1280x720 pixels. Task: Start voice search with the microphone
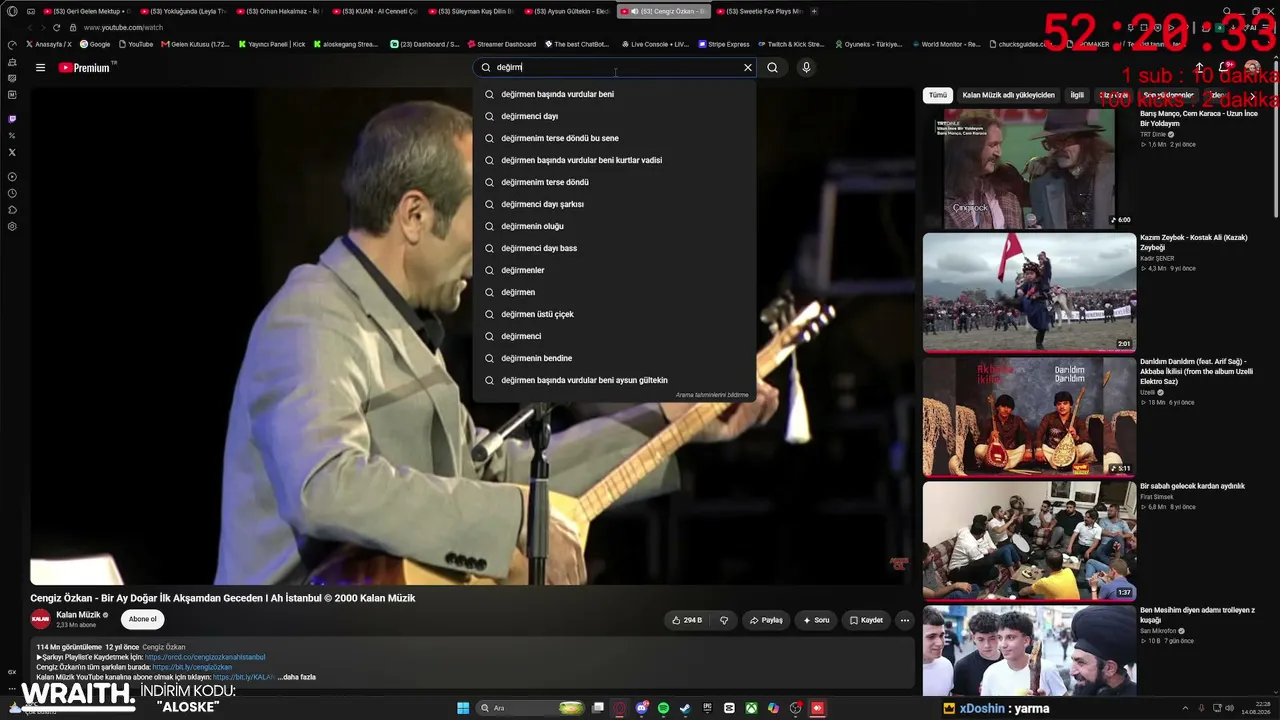(x=806, y=68)
